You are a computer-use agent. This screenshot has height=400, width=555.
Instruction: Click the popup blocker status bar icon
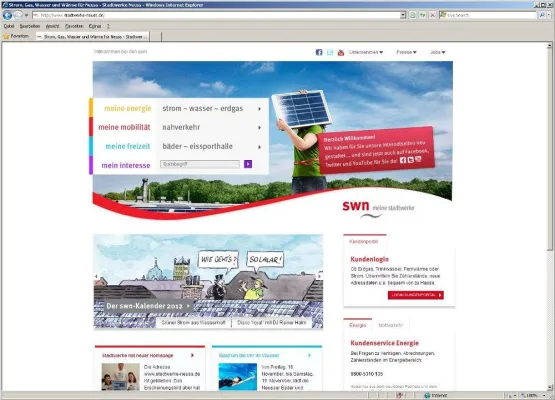(400, 395)
